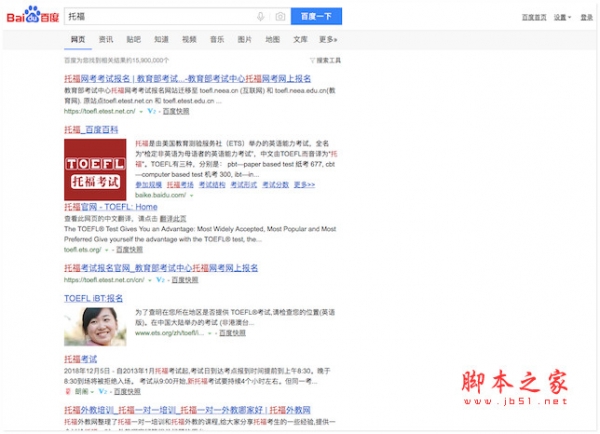Click 百度快照 after www.ets.org/zh/toefl

tap(232, 333)
